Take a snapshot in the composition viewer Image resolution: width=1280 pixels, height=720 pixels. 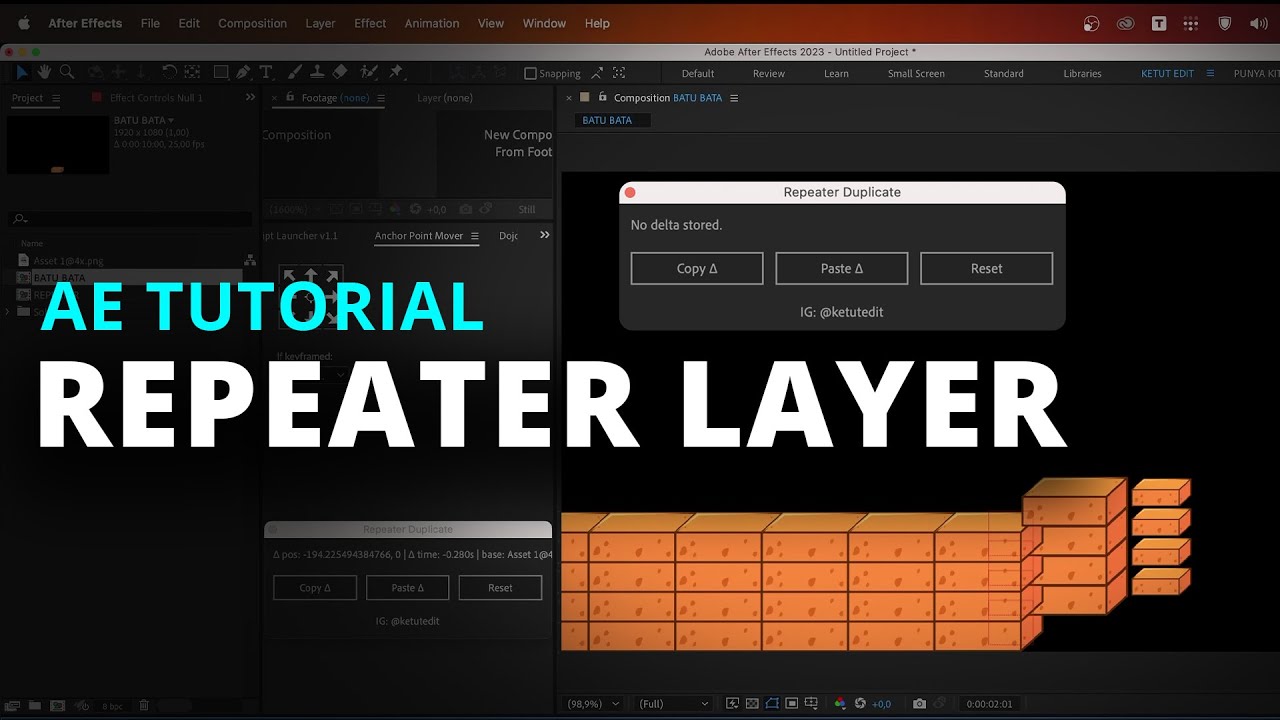(919, 704)
